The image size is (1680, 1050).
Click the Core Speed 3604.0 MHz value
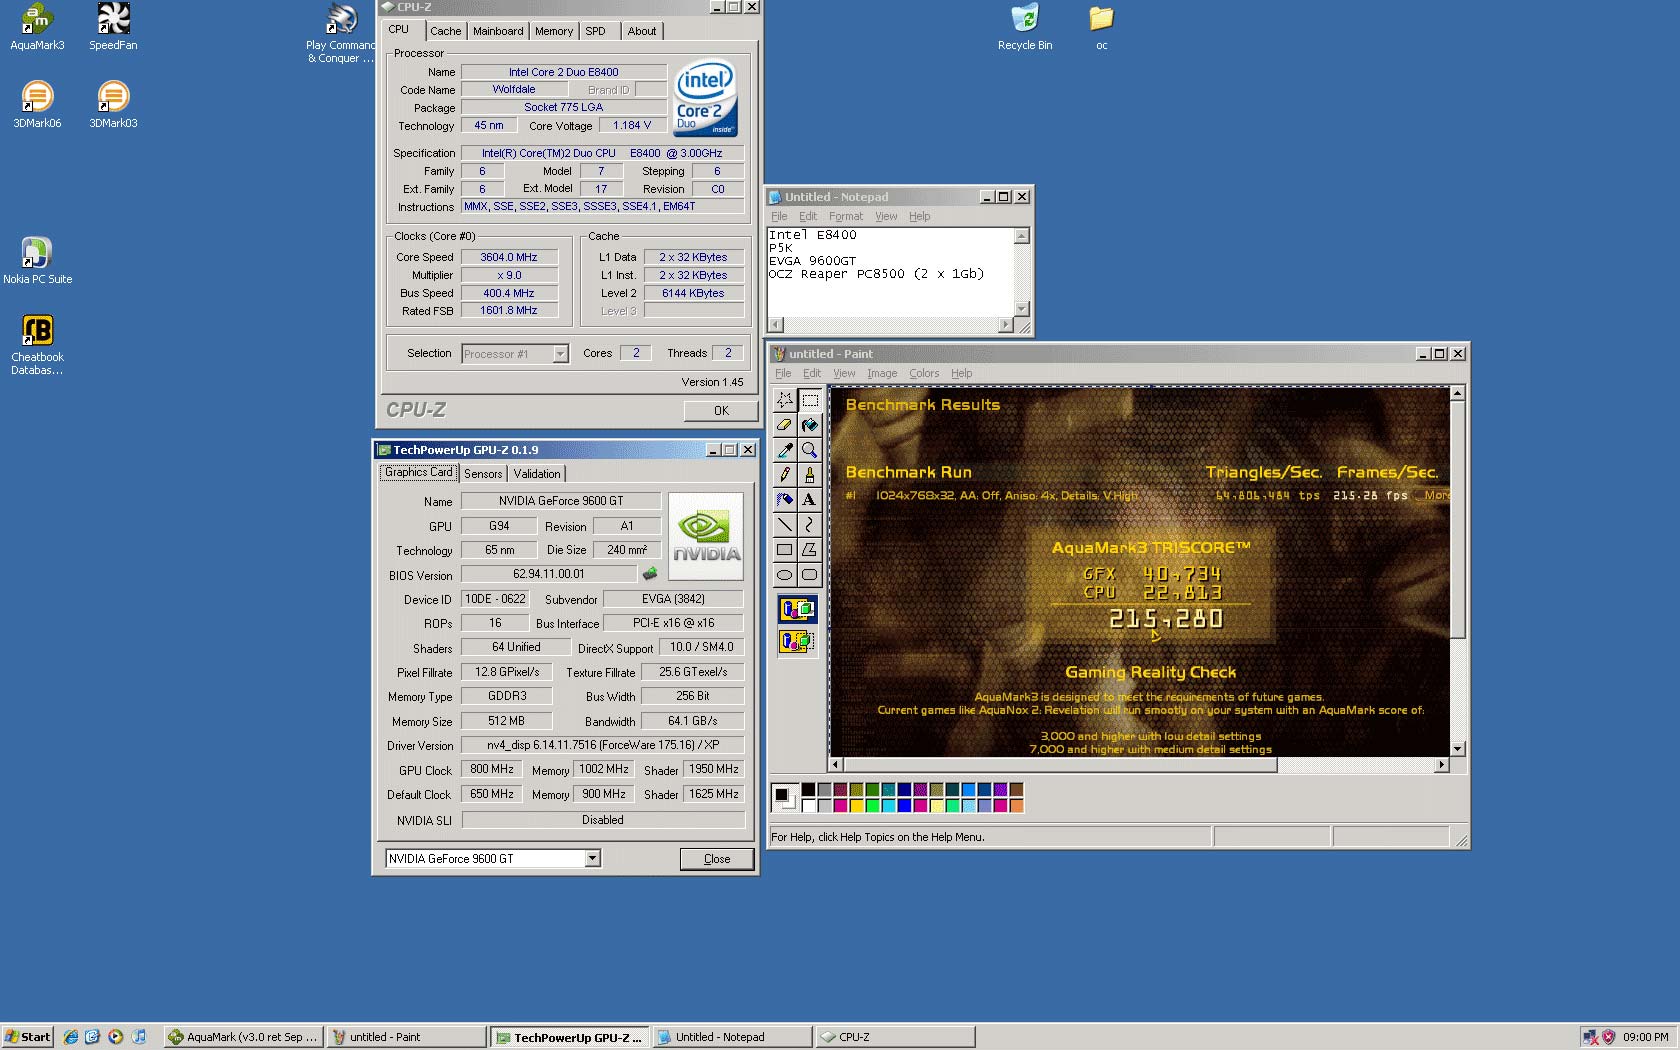[508, 257]
